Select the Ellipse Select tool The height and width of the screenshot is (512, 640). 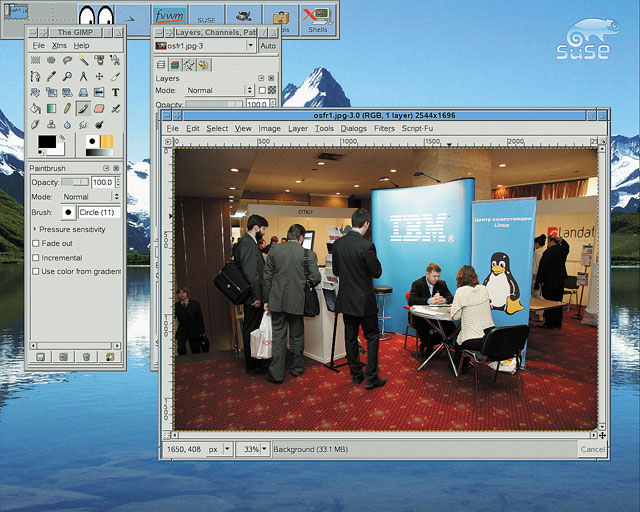click(51, 60)
